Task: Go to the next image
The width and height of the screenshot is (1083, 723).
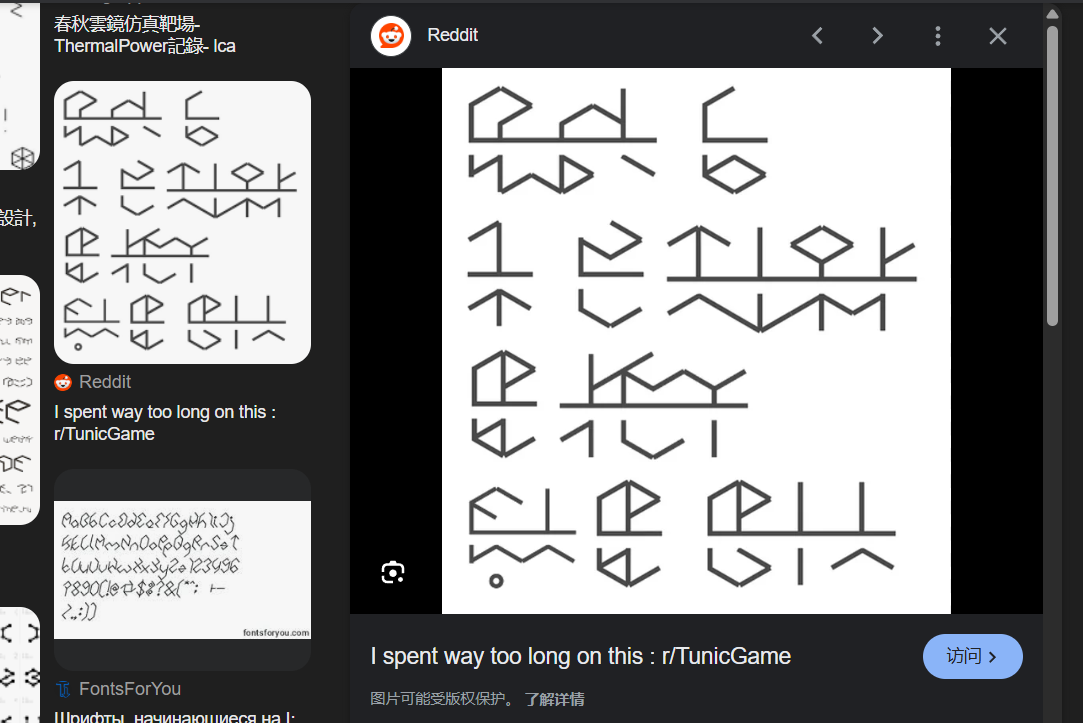Action: 877,36
